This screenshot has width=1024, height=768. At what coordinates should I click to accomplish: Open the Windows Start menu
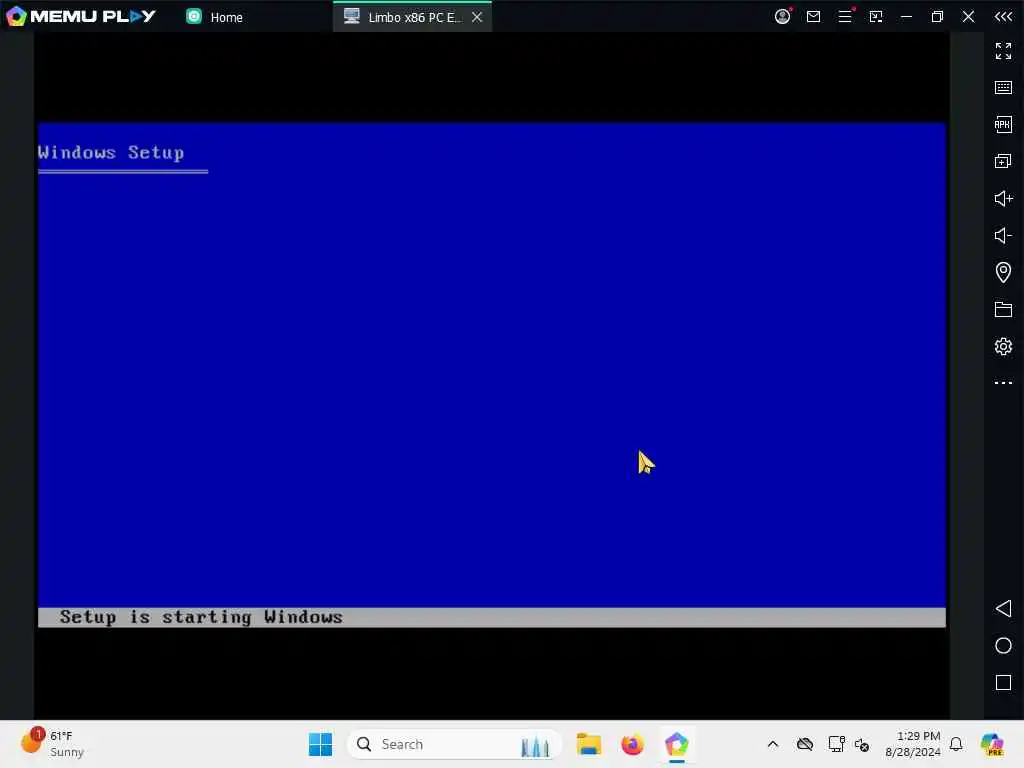[x=320, y=744]
